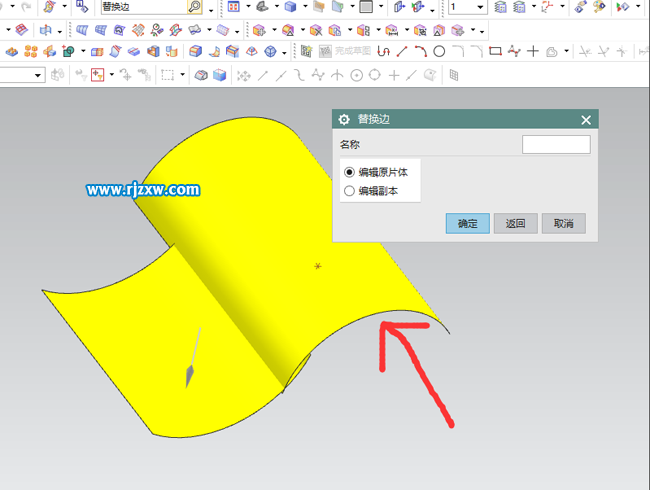The image size is (650, 490).
Task: Click the shaded cube icon in selection toolbar
Action: tap(219, 75)
